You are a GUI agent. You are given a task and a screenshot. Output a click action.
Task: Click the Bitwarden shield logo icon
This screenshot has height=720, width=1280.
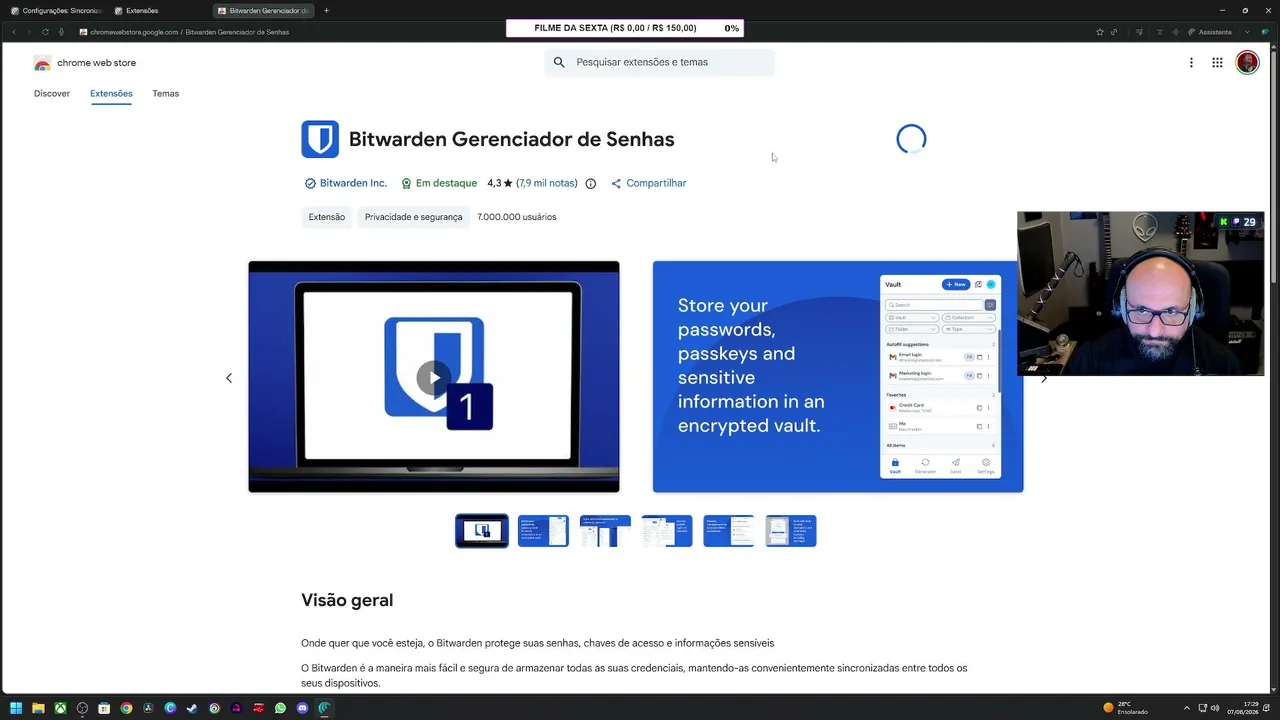(320, 139)
